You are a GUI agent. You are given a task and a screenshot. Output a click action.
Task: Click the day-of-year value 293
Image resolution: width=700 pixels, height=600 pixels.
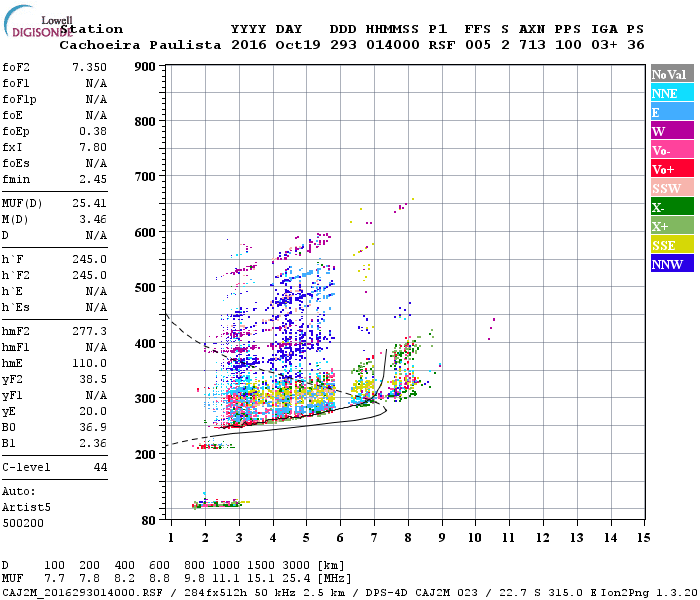point(343,45)
